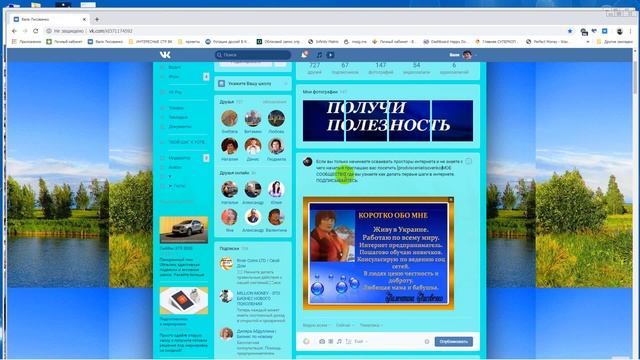
Task: Publish the post with the blue button
Action: click(x=453, y=342)
